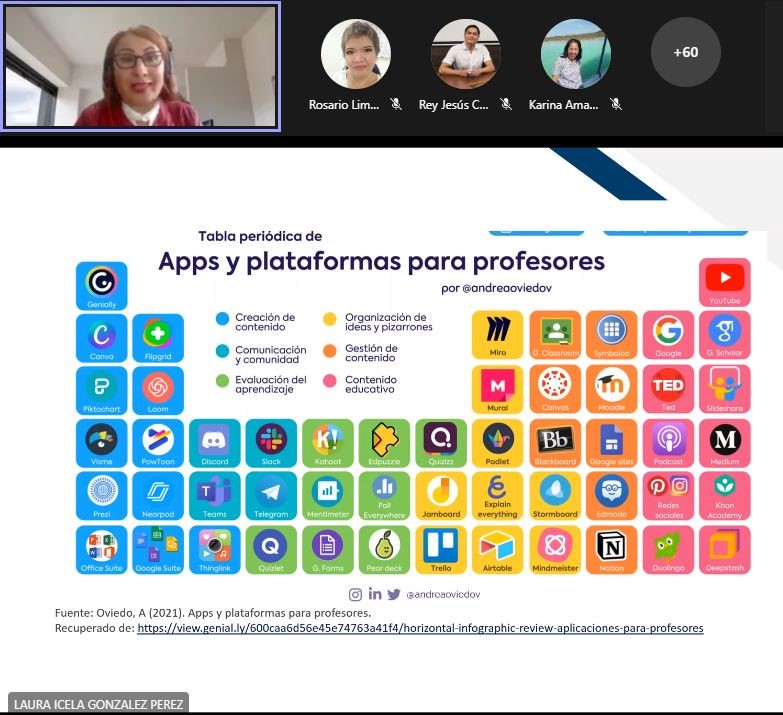Screen dimensions: 783x715
Task: Open the Miro tile
Action: pos(497,335)
